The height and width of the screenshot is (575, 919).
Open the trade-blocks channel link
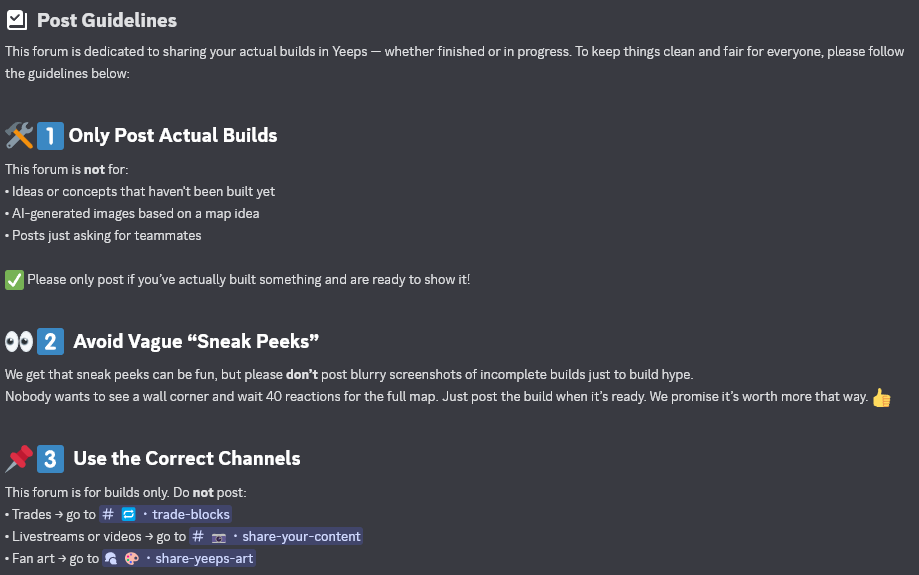coord(165,514)
